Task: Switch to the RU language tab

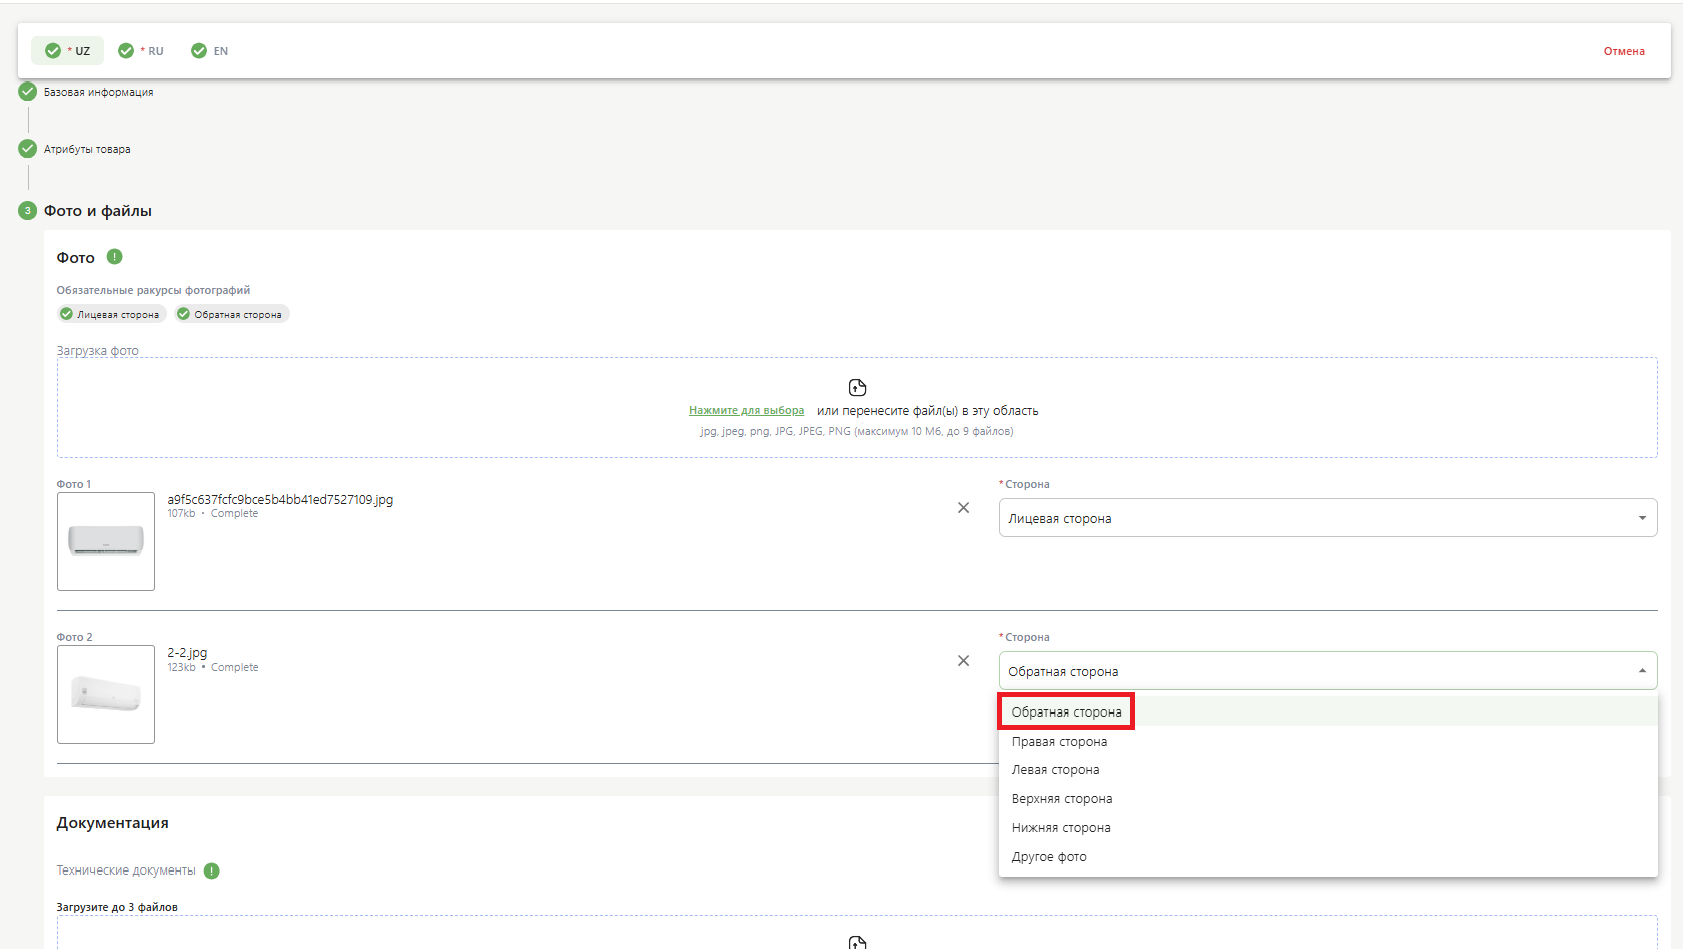Action: pyautogui.click(x=141, y=51)
